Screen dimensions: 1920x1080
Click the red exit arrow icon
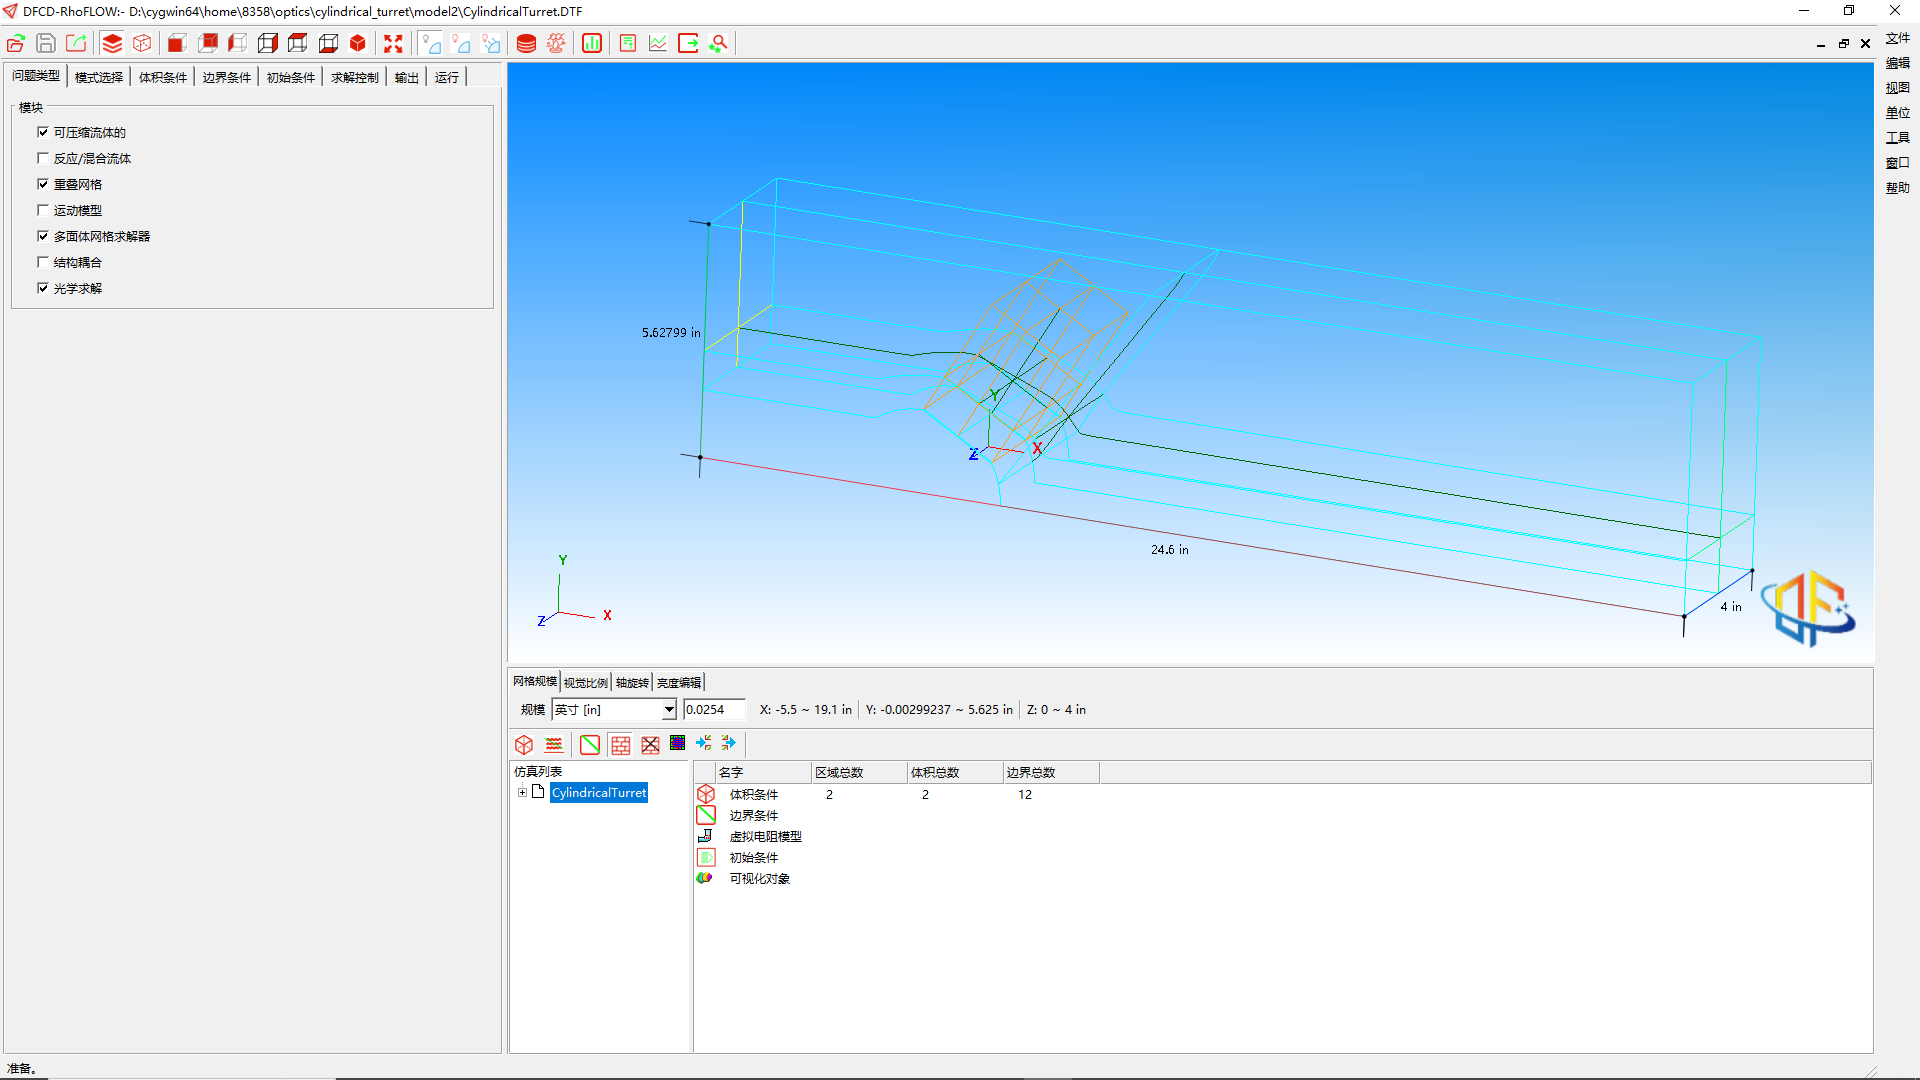point(688,43)
